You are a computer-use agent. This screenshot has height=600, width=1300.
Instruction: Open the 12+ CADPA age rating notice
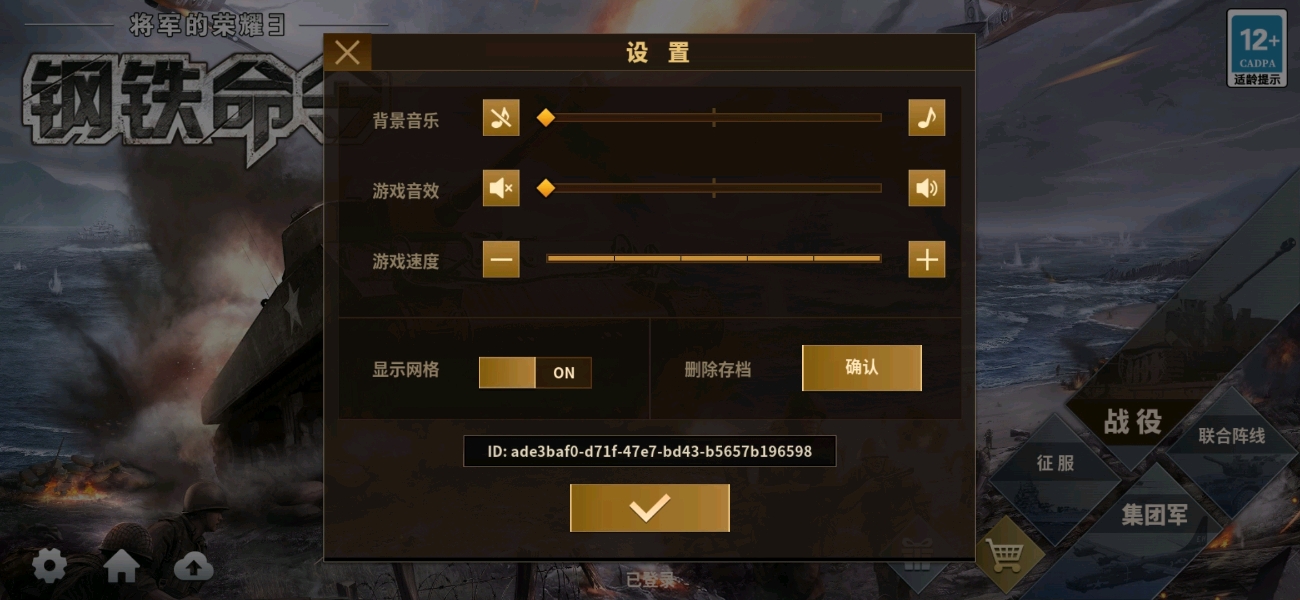point(1257,48)
